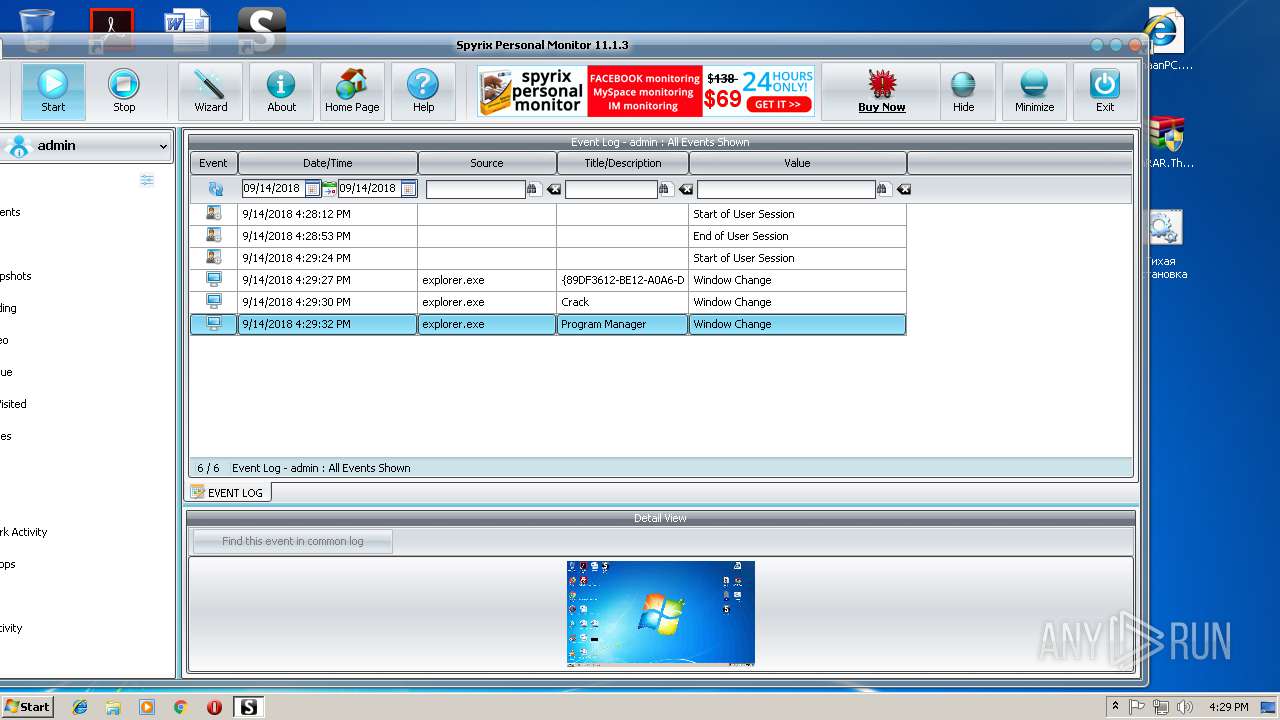Open the start date calendar picker
The image size is (1280, 720).
[x=312, y=189]
